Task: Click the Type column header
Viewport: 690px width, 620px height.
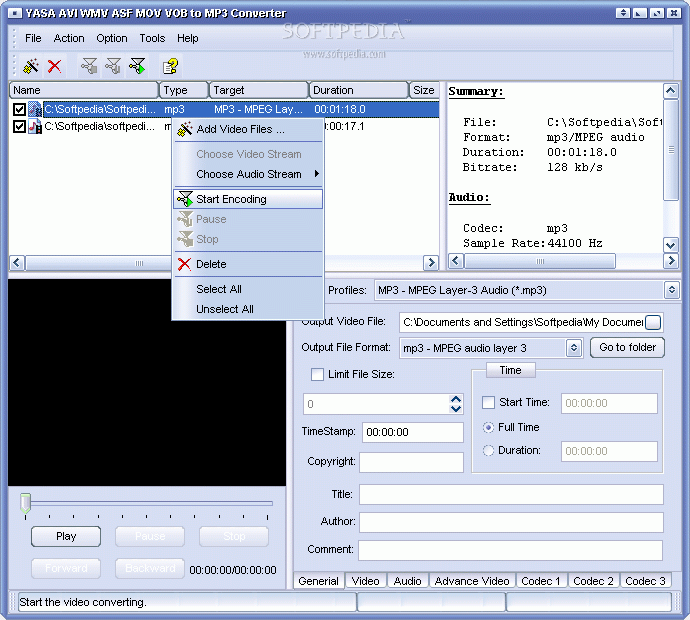Action: (x=184, y=90)
